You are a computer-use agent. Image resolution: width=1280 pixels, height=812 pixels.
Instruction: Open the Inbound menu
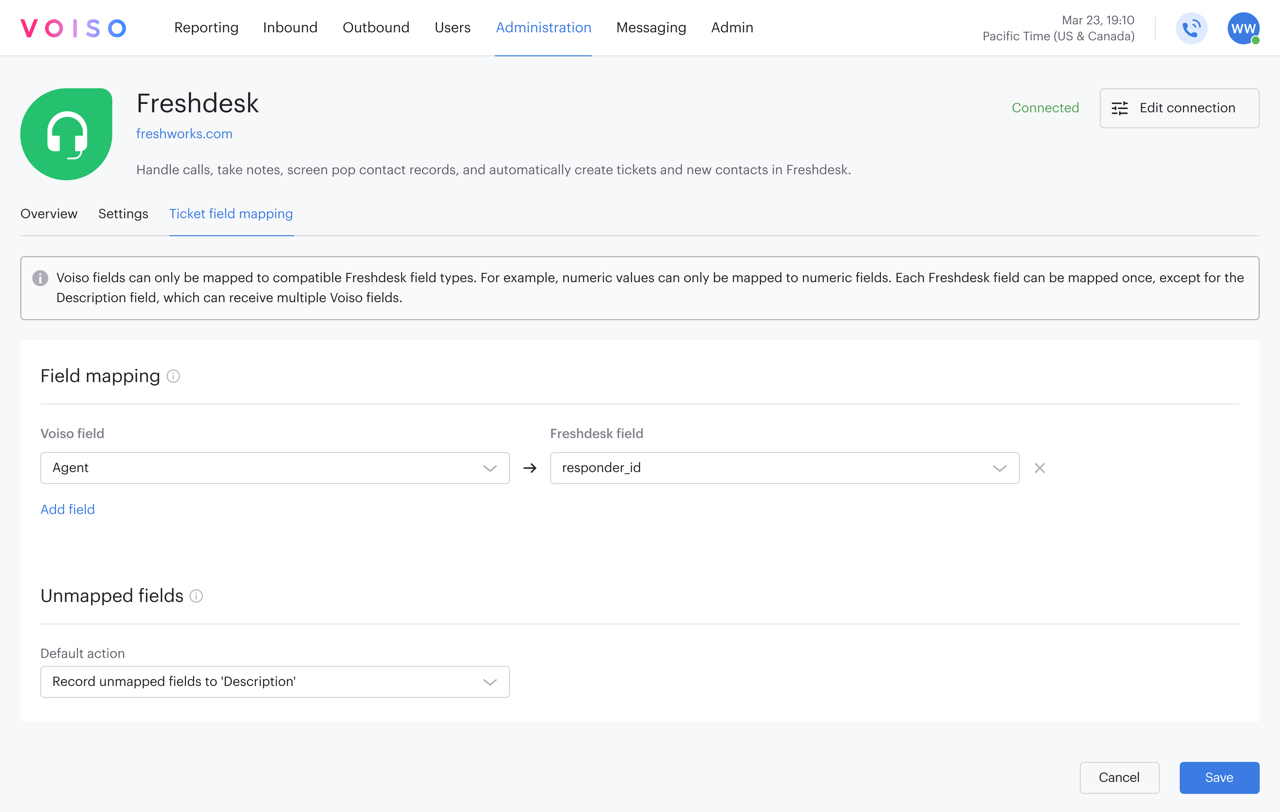(290, 28)
